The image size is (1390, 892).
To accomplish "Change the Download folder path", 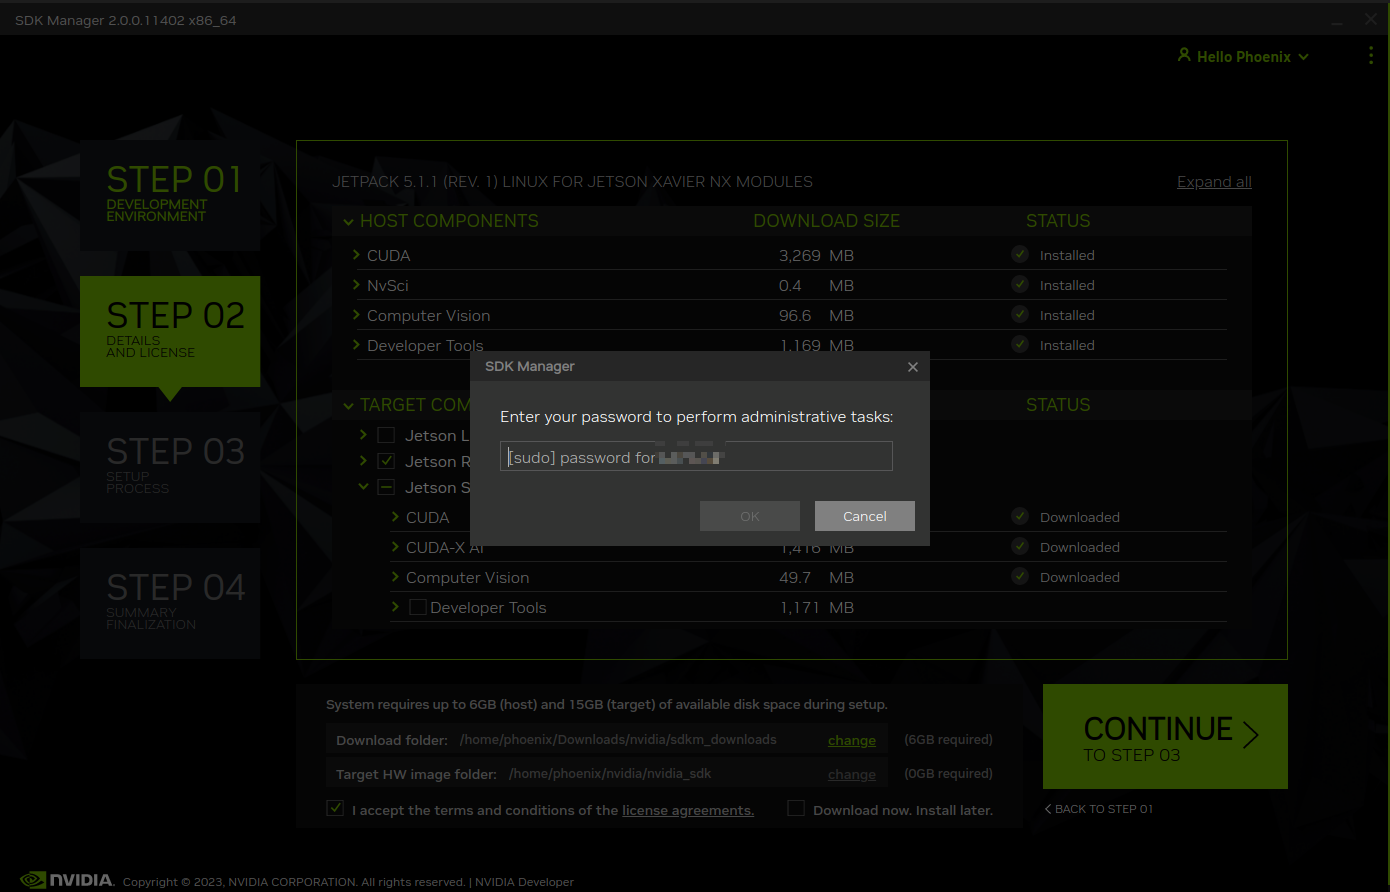I will click(x=852, y=740).
